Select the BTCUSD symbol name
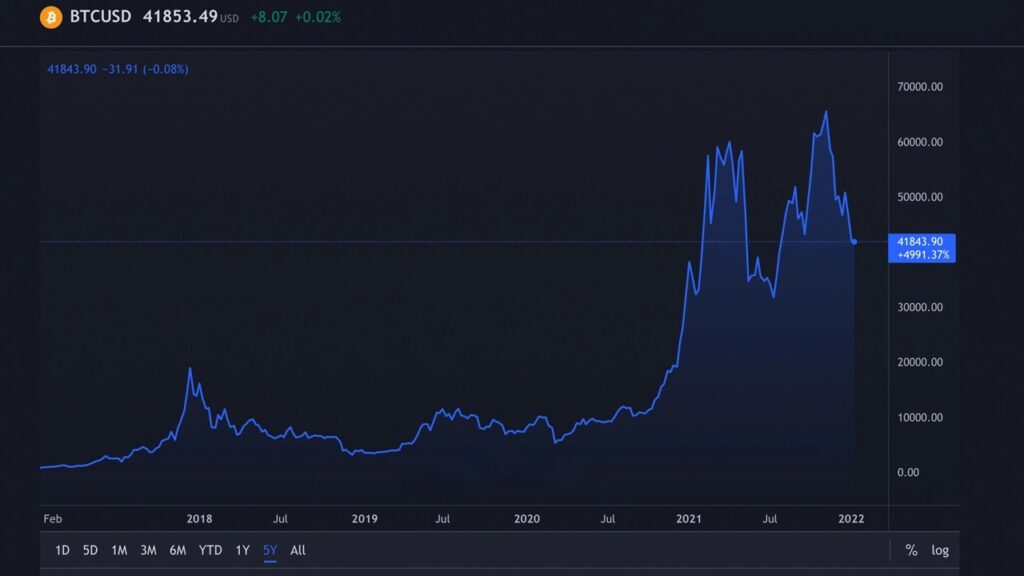Image resolution: width=1024 pixels, height=576 pixels. pyautogui.click(x=101, y=16)
